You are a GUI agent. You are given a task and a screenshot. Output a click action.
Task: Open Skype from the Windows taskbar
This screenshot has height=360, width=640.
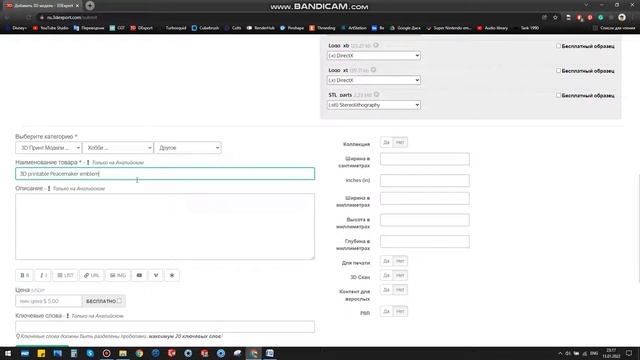90,353
